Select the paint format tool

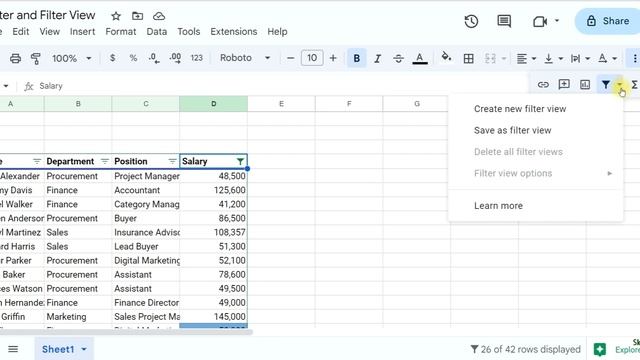[x=36, y=58]
